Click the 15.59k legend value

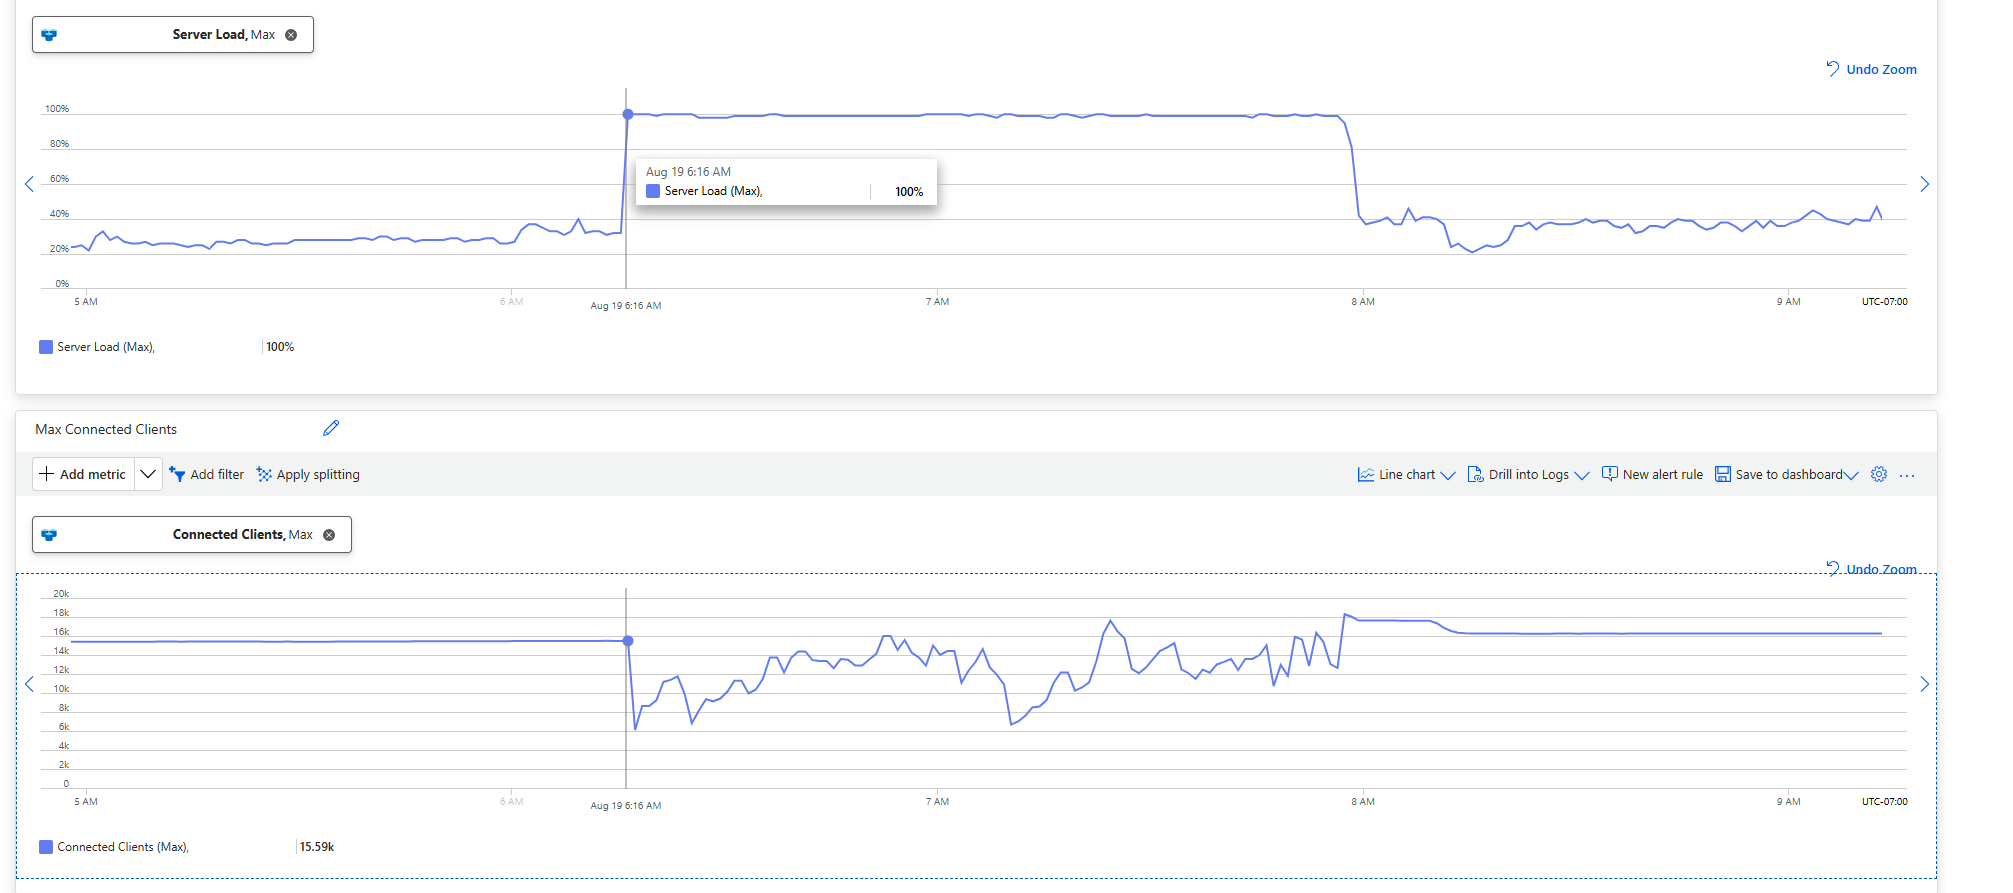317,847
